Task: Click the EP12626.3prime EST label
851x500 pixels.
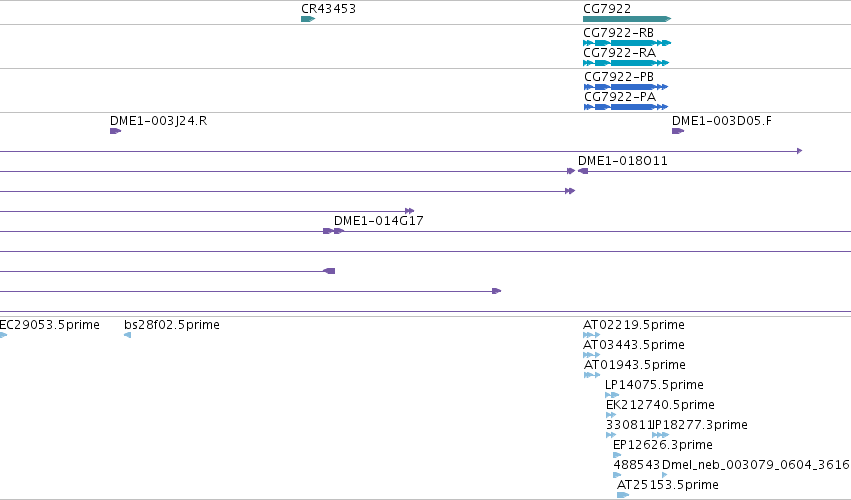Action: (663, 445)
